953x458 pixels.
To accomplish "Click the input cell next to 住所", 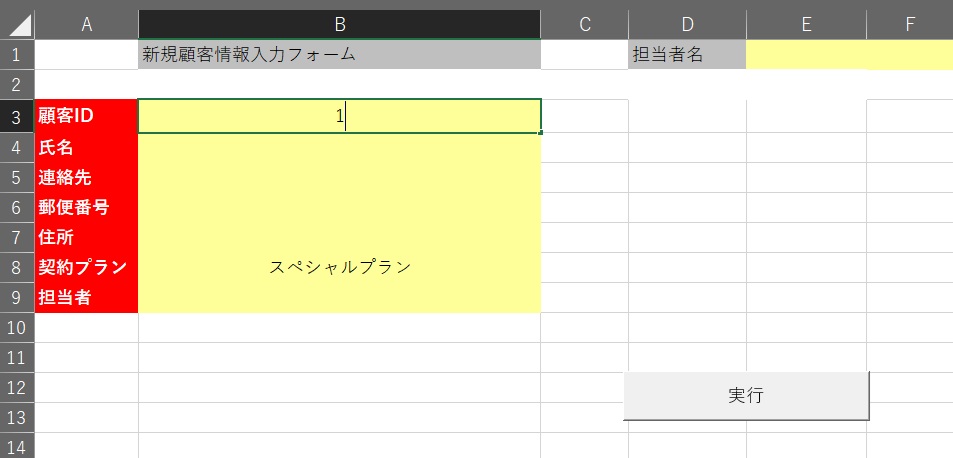I will [x=339, y=237].
